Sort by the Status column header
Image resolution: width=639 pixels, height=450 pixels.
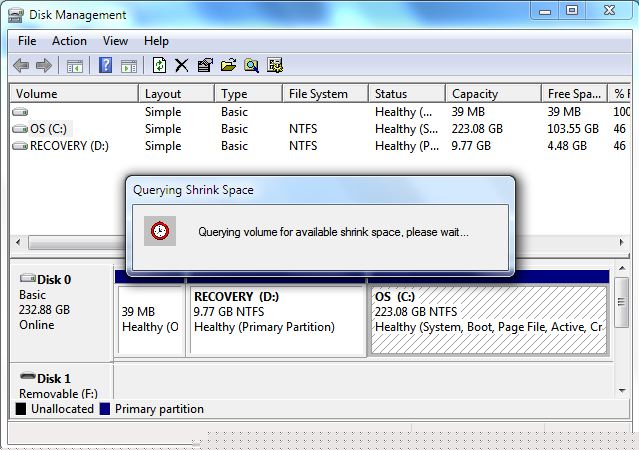[407, 93]
